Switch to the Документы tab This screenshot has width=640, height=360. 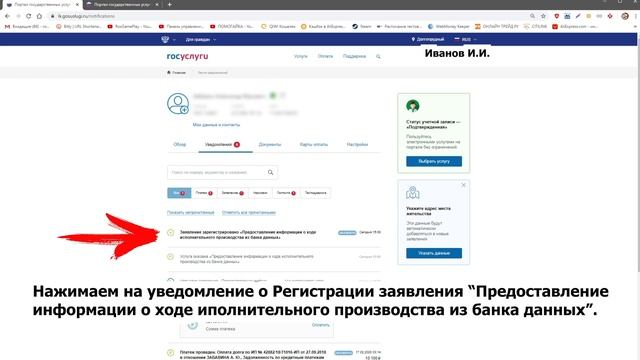coord(270,144)
